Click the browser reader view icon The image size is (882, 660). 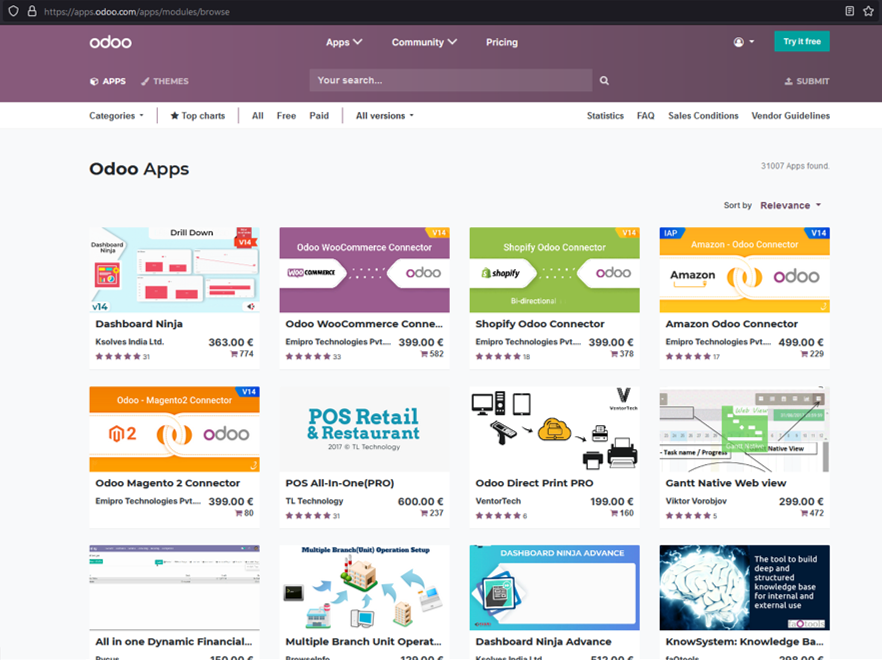click(x=849, y=11)
